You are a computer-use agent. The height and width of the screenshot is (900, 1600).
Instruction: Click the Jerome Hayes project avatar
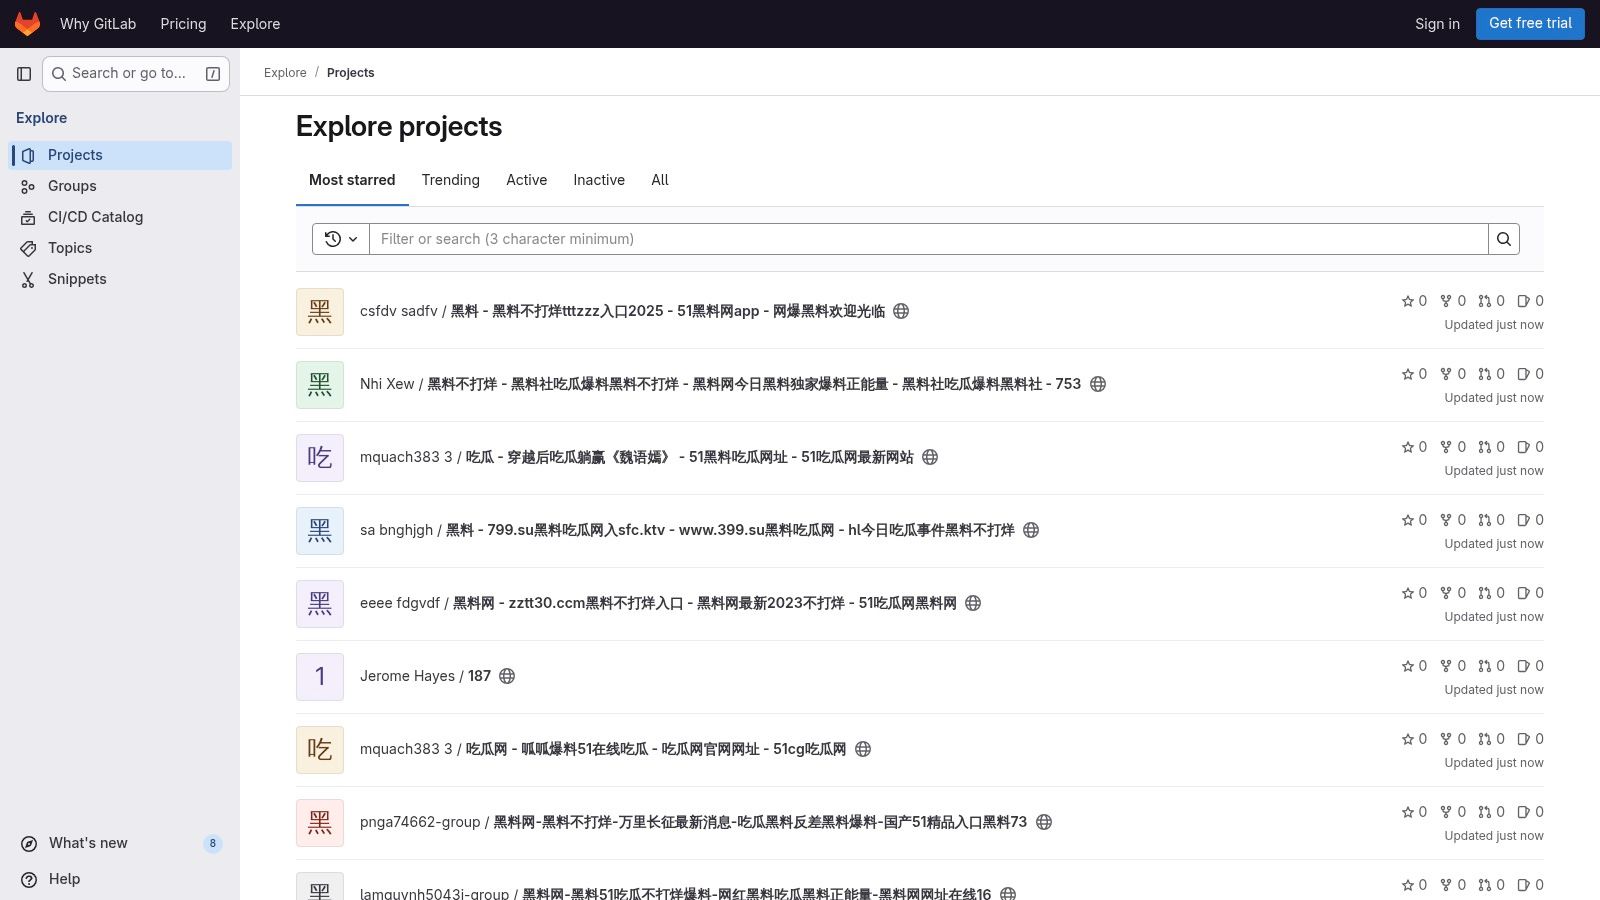coord(320,677)
